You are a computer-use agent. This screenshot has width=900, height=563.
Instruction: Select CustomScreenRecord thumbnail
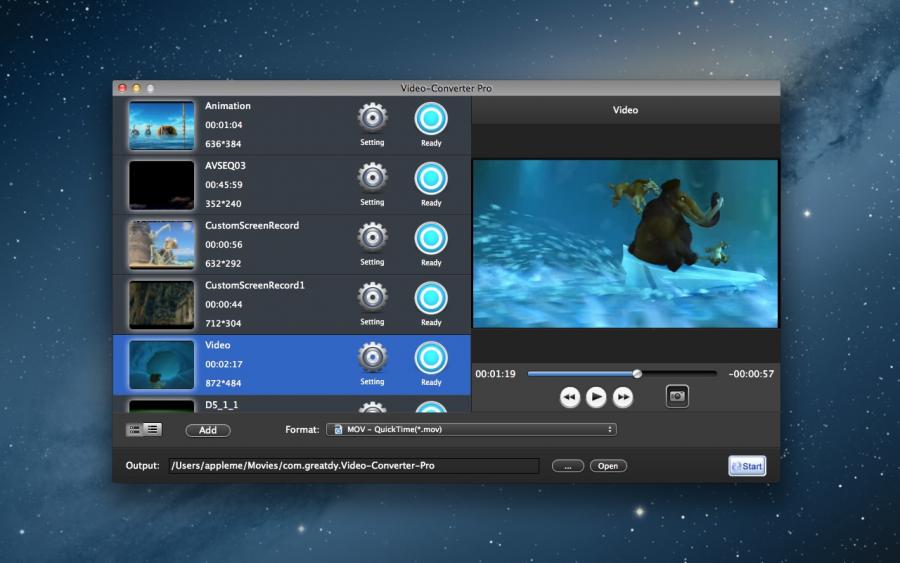pyautogui.click(x=161, y=244)
